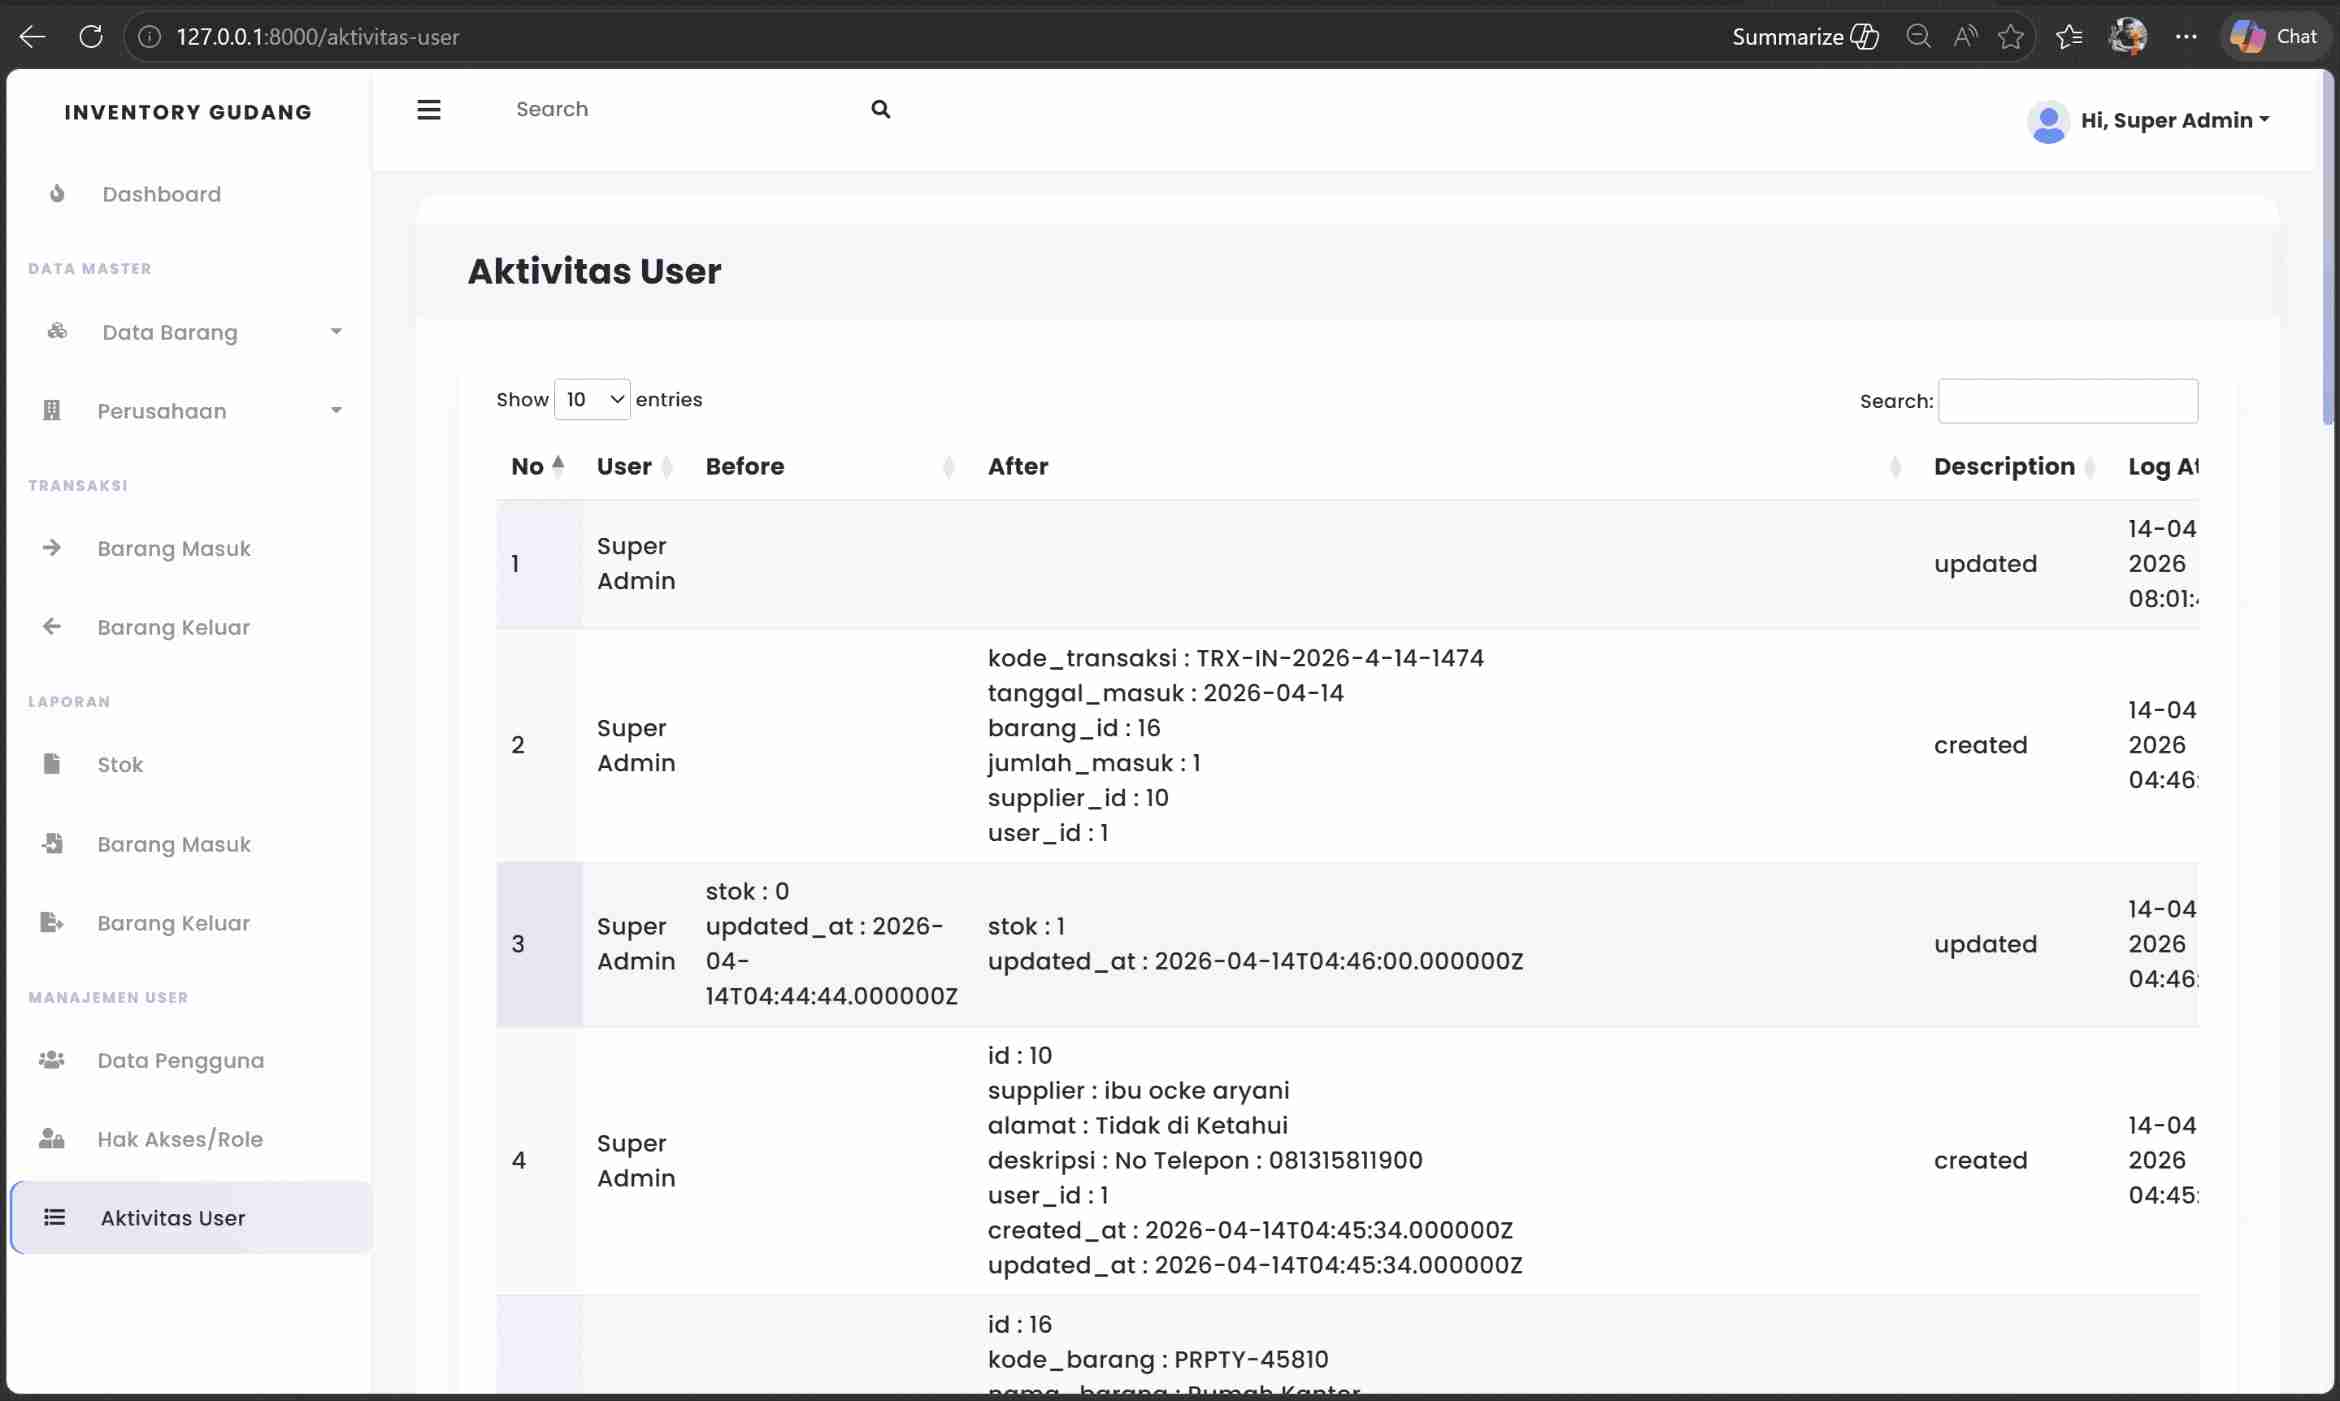Click left-arrow icon for Transaksi Barang Keluar
The image size is (2340, 1401).
pyautogui.click(x=52, y=626)
